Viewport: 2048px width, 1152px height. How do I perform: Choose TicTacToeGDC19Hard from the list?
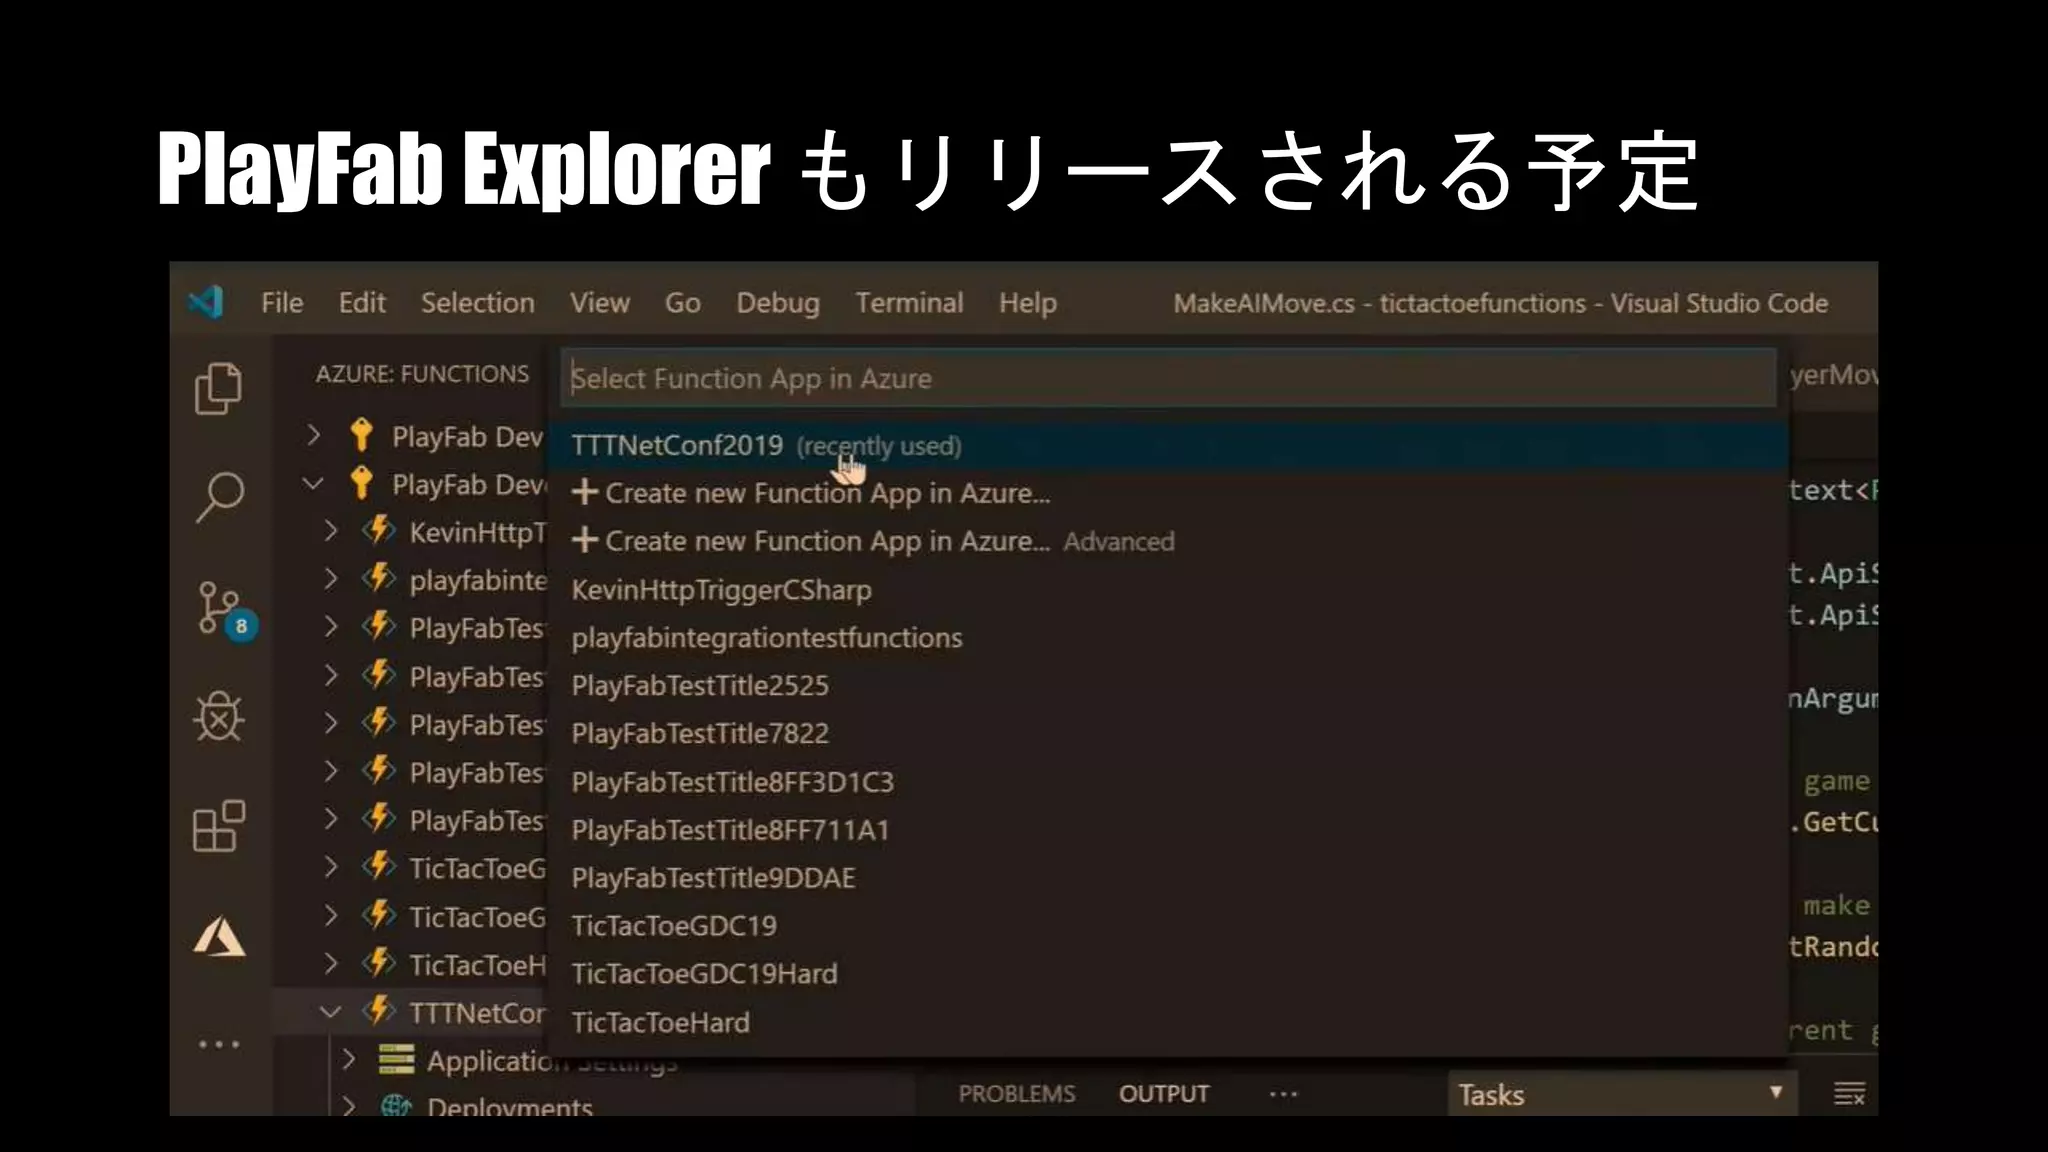(x=1168, y=973)
